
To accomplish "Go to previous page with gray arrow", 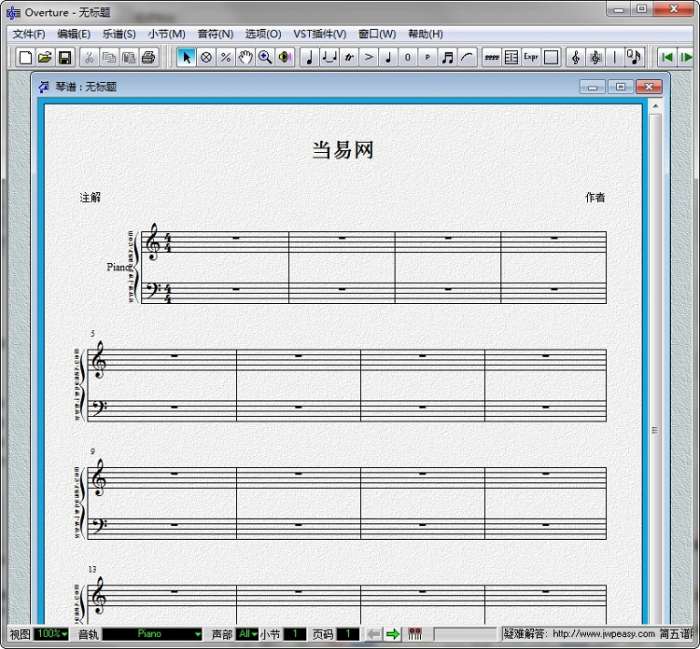I will click(x=374, y=634).
